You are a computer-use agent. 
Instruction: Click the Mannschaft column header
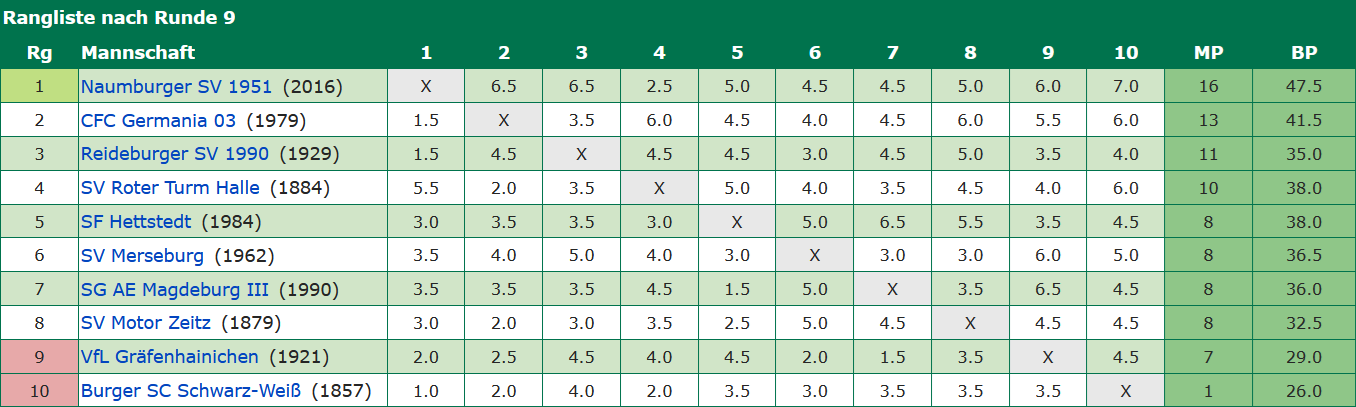(138, 53)
